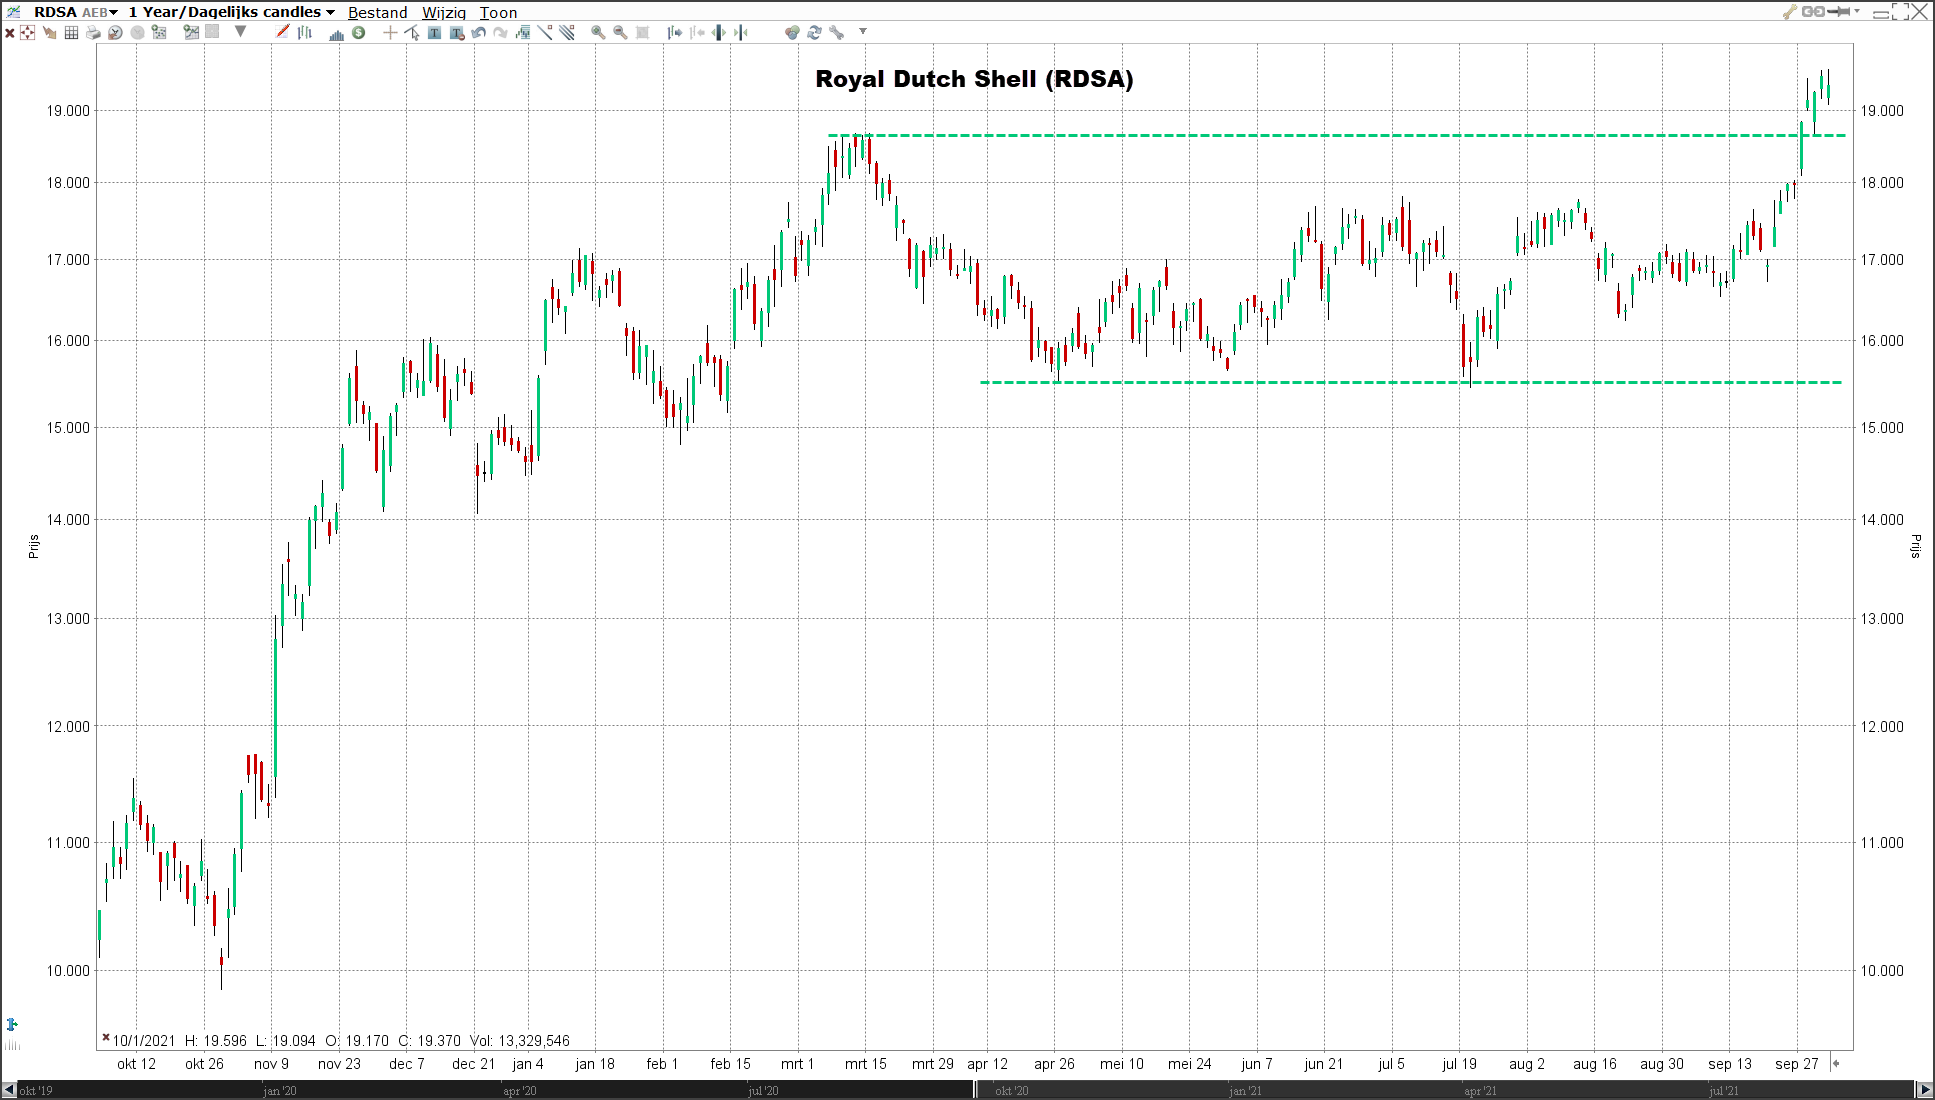Image resolution: width=1935 pixels, height=1100 pixels.
Task: Click the small x next to 10/1/2021 data line
Action: [105, 1038]
